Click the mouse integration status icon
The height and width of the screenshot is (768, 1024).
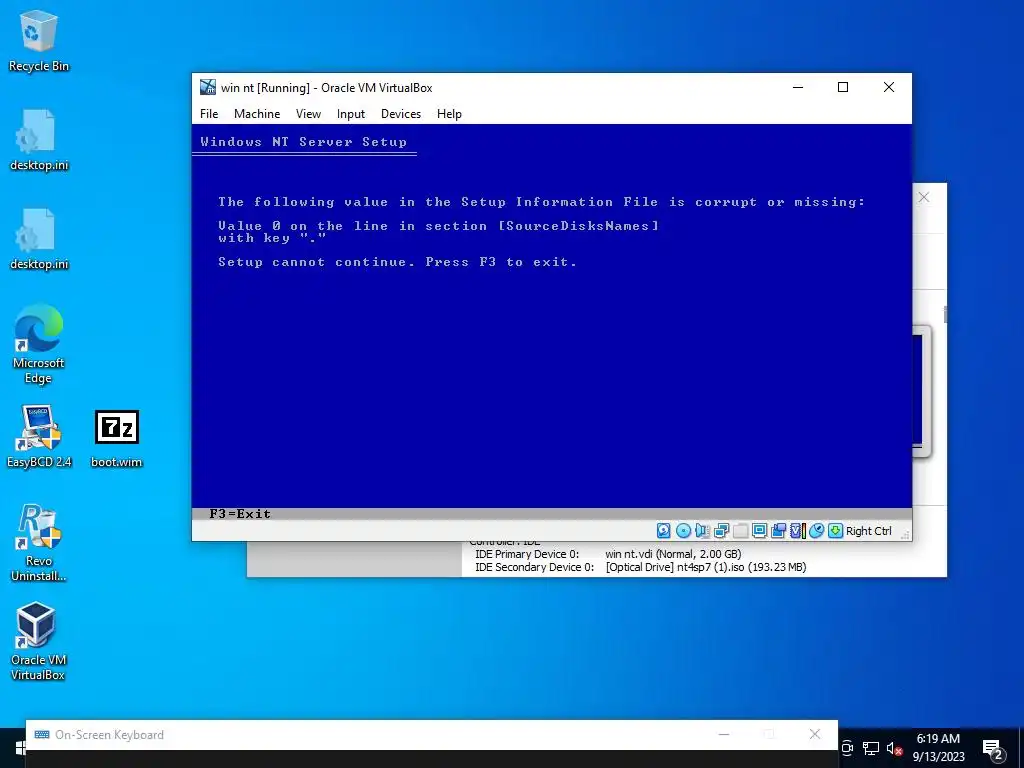(816, 531)
